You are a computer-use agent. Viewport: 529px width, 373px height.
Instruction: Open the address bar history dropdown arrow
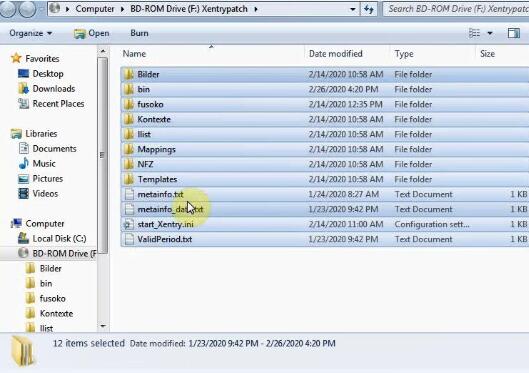pyautogui.click(x=353, y=9)
